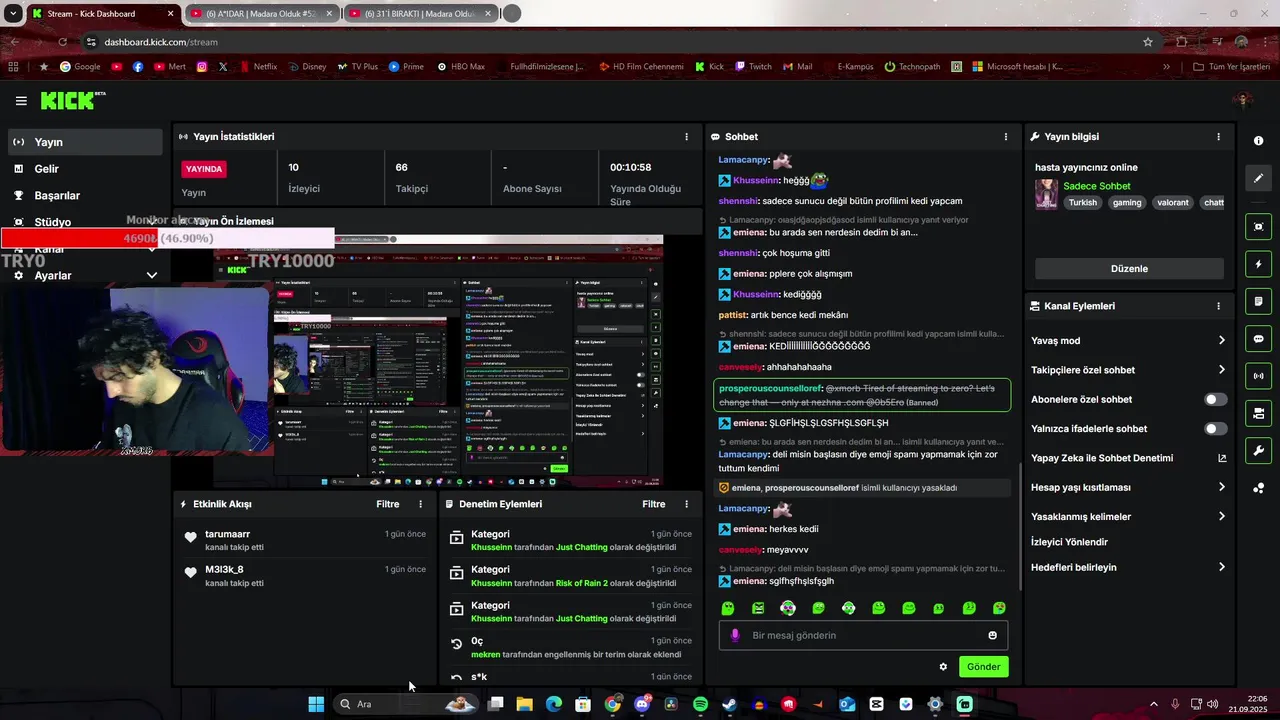Click the Windows taskbar search box

click(x=407, y=704)
